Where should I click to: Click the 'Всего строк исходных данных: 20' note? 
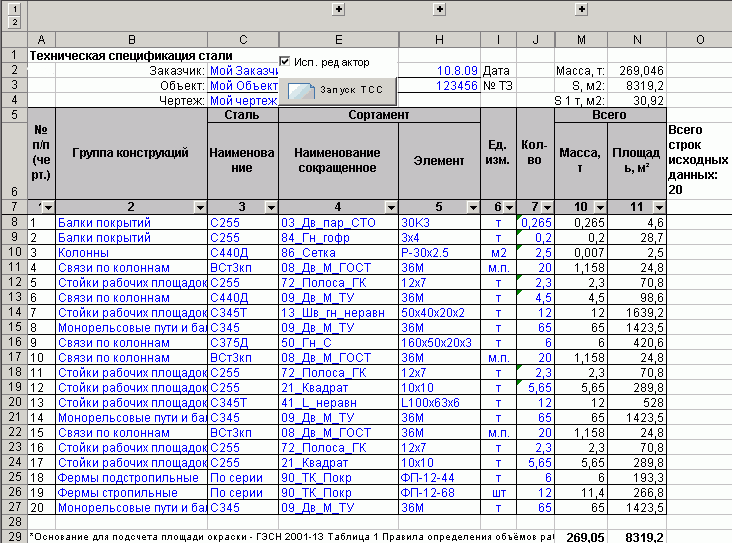[x=698, y=160]
